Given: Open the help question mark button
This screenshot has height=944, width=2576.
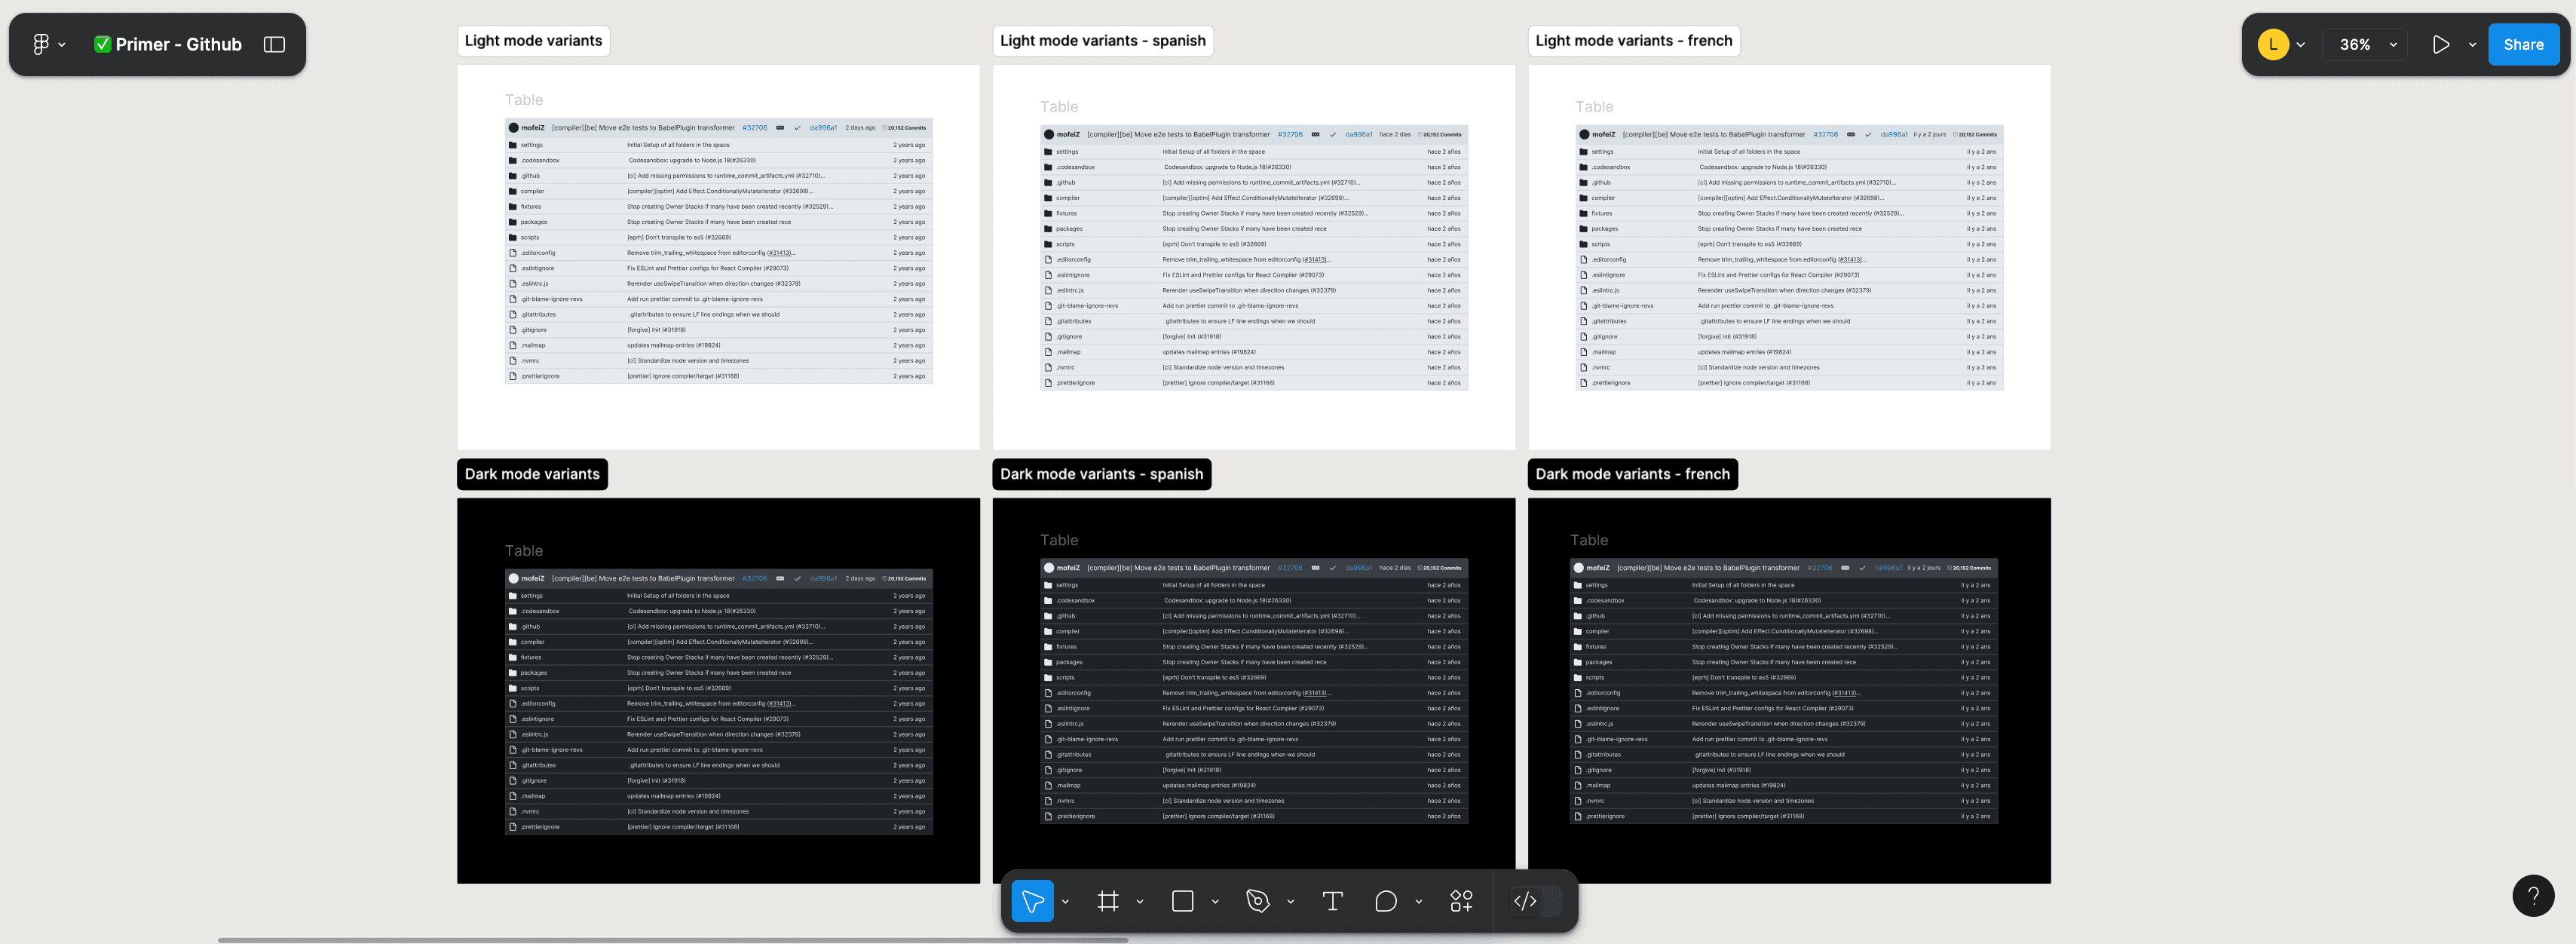Looking at the screenshot, I should coord(2533,895).
